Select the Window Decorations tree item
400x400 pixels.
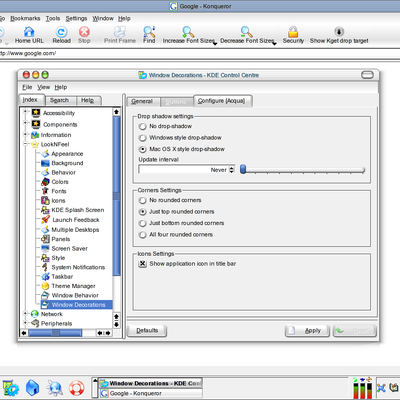point(76,305)
